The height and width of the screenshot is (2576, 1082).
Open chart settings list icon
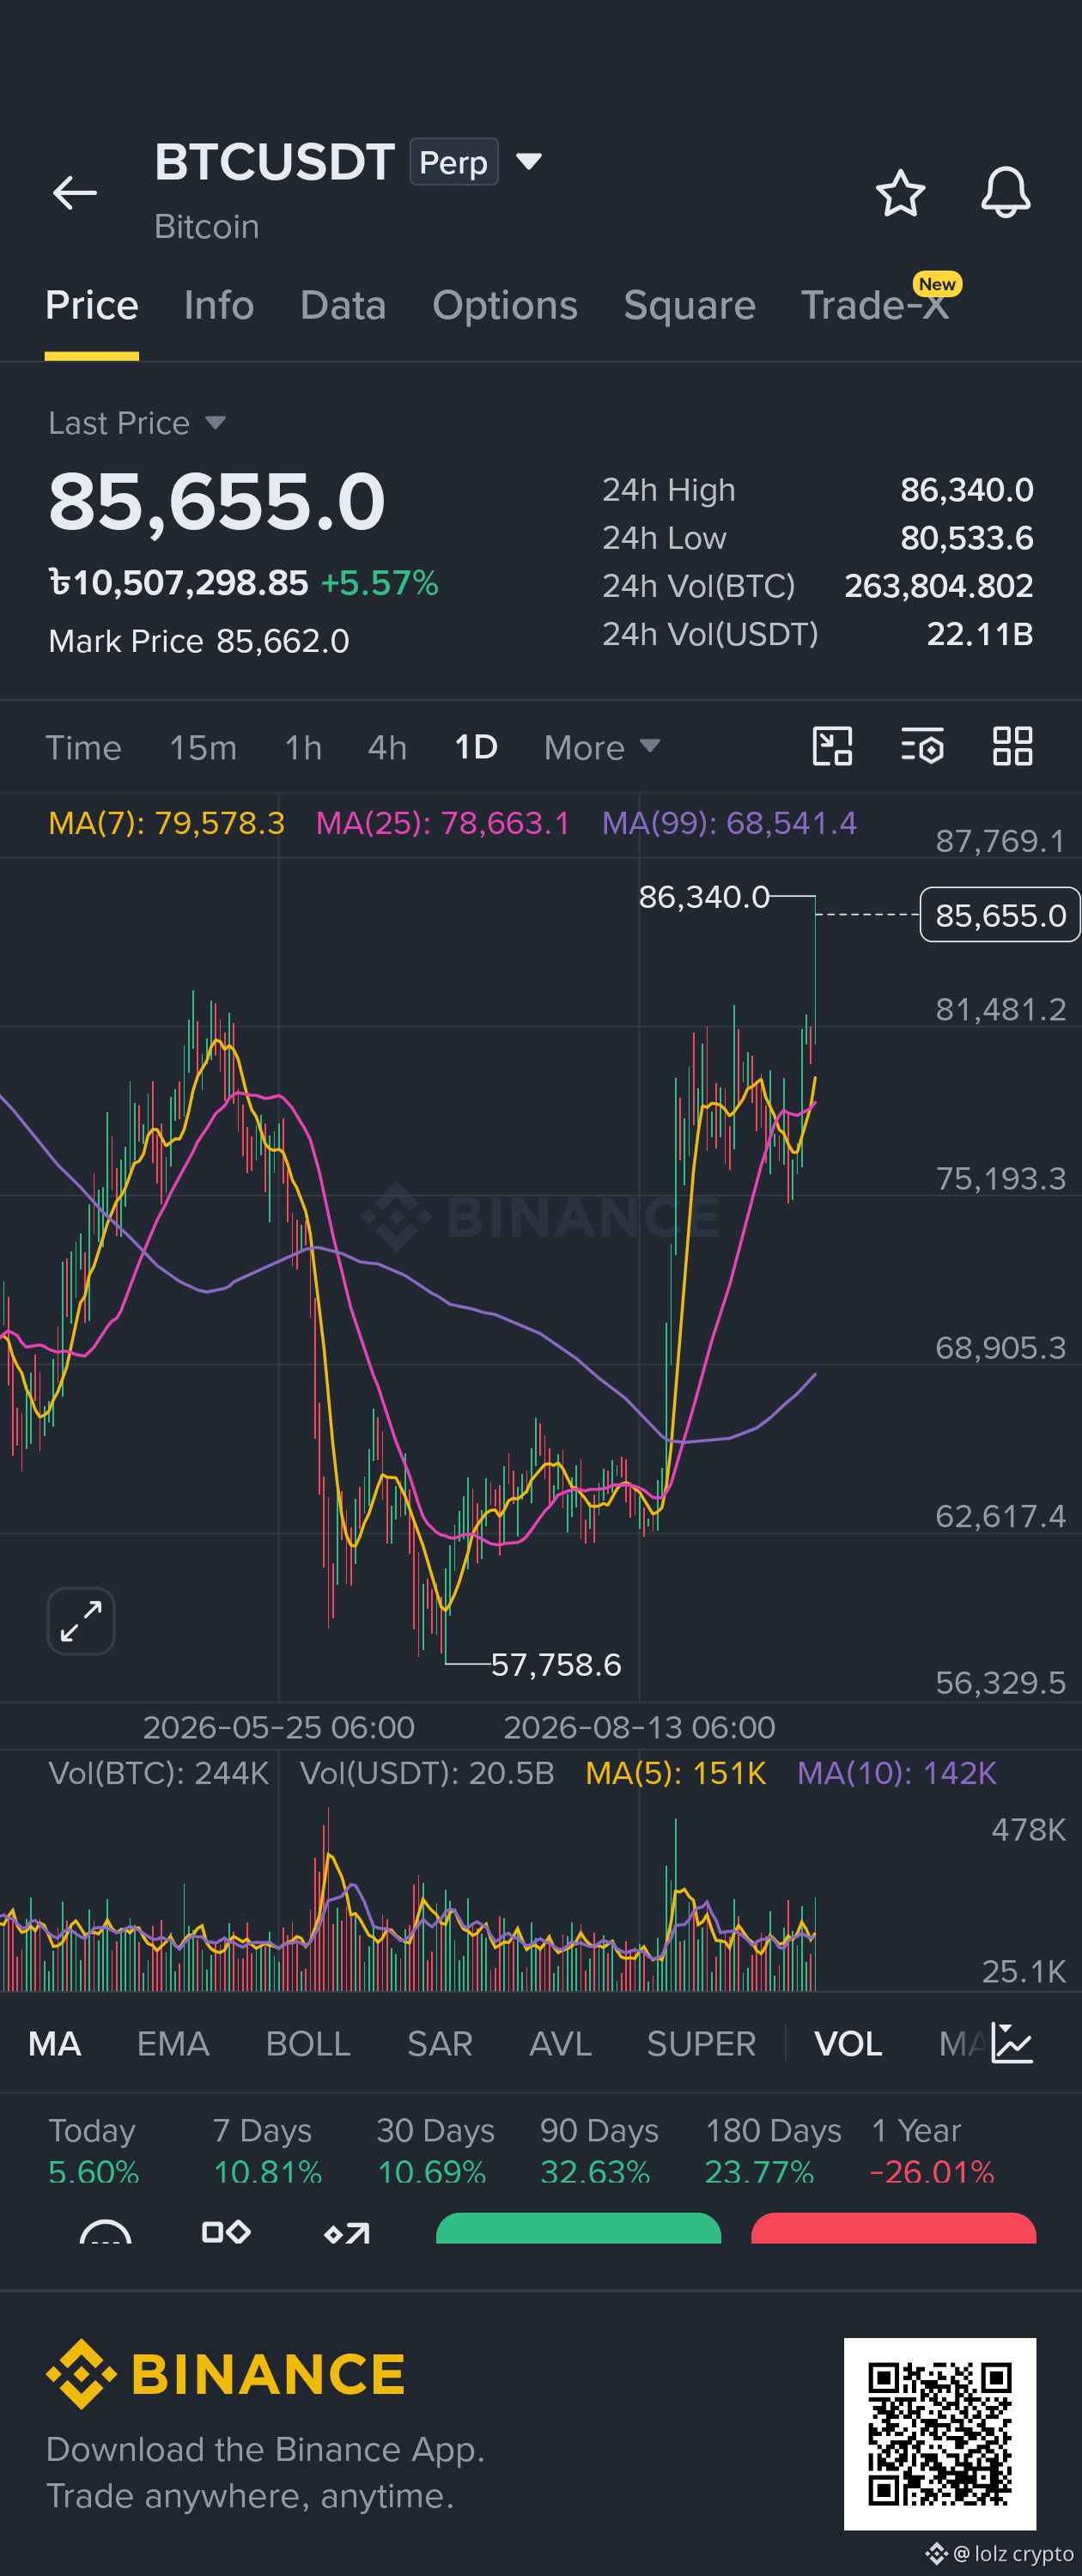tap(922, 747)
